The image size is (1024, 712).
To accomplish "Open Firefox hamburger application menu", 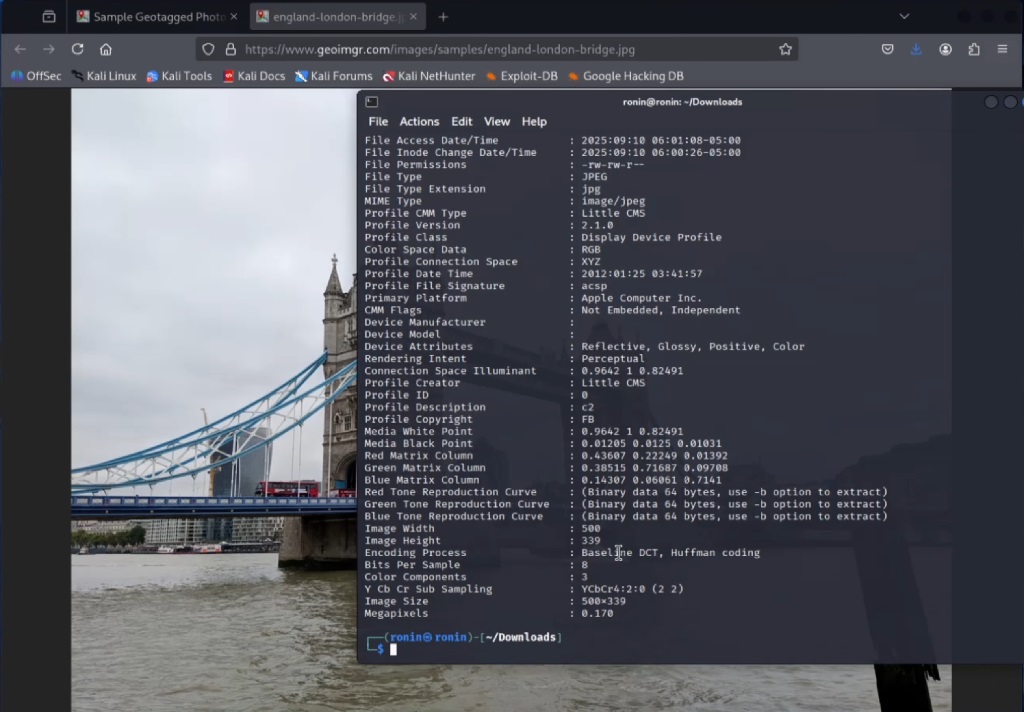I will (x=1002, y=49).
